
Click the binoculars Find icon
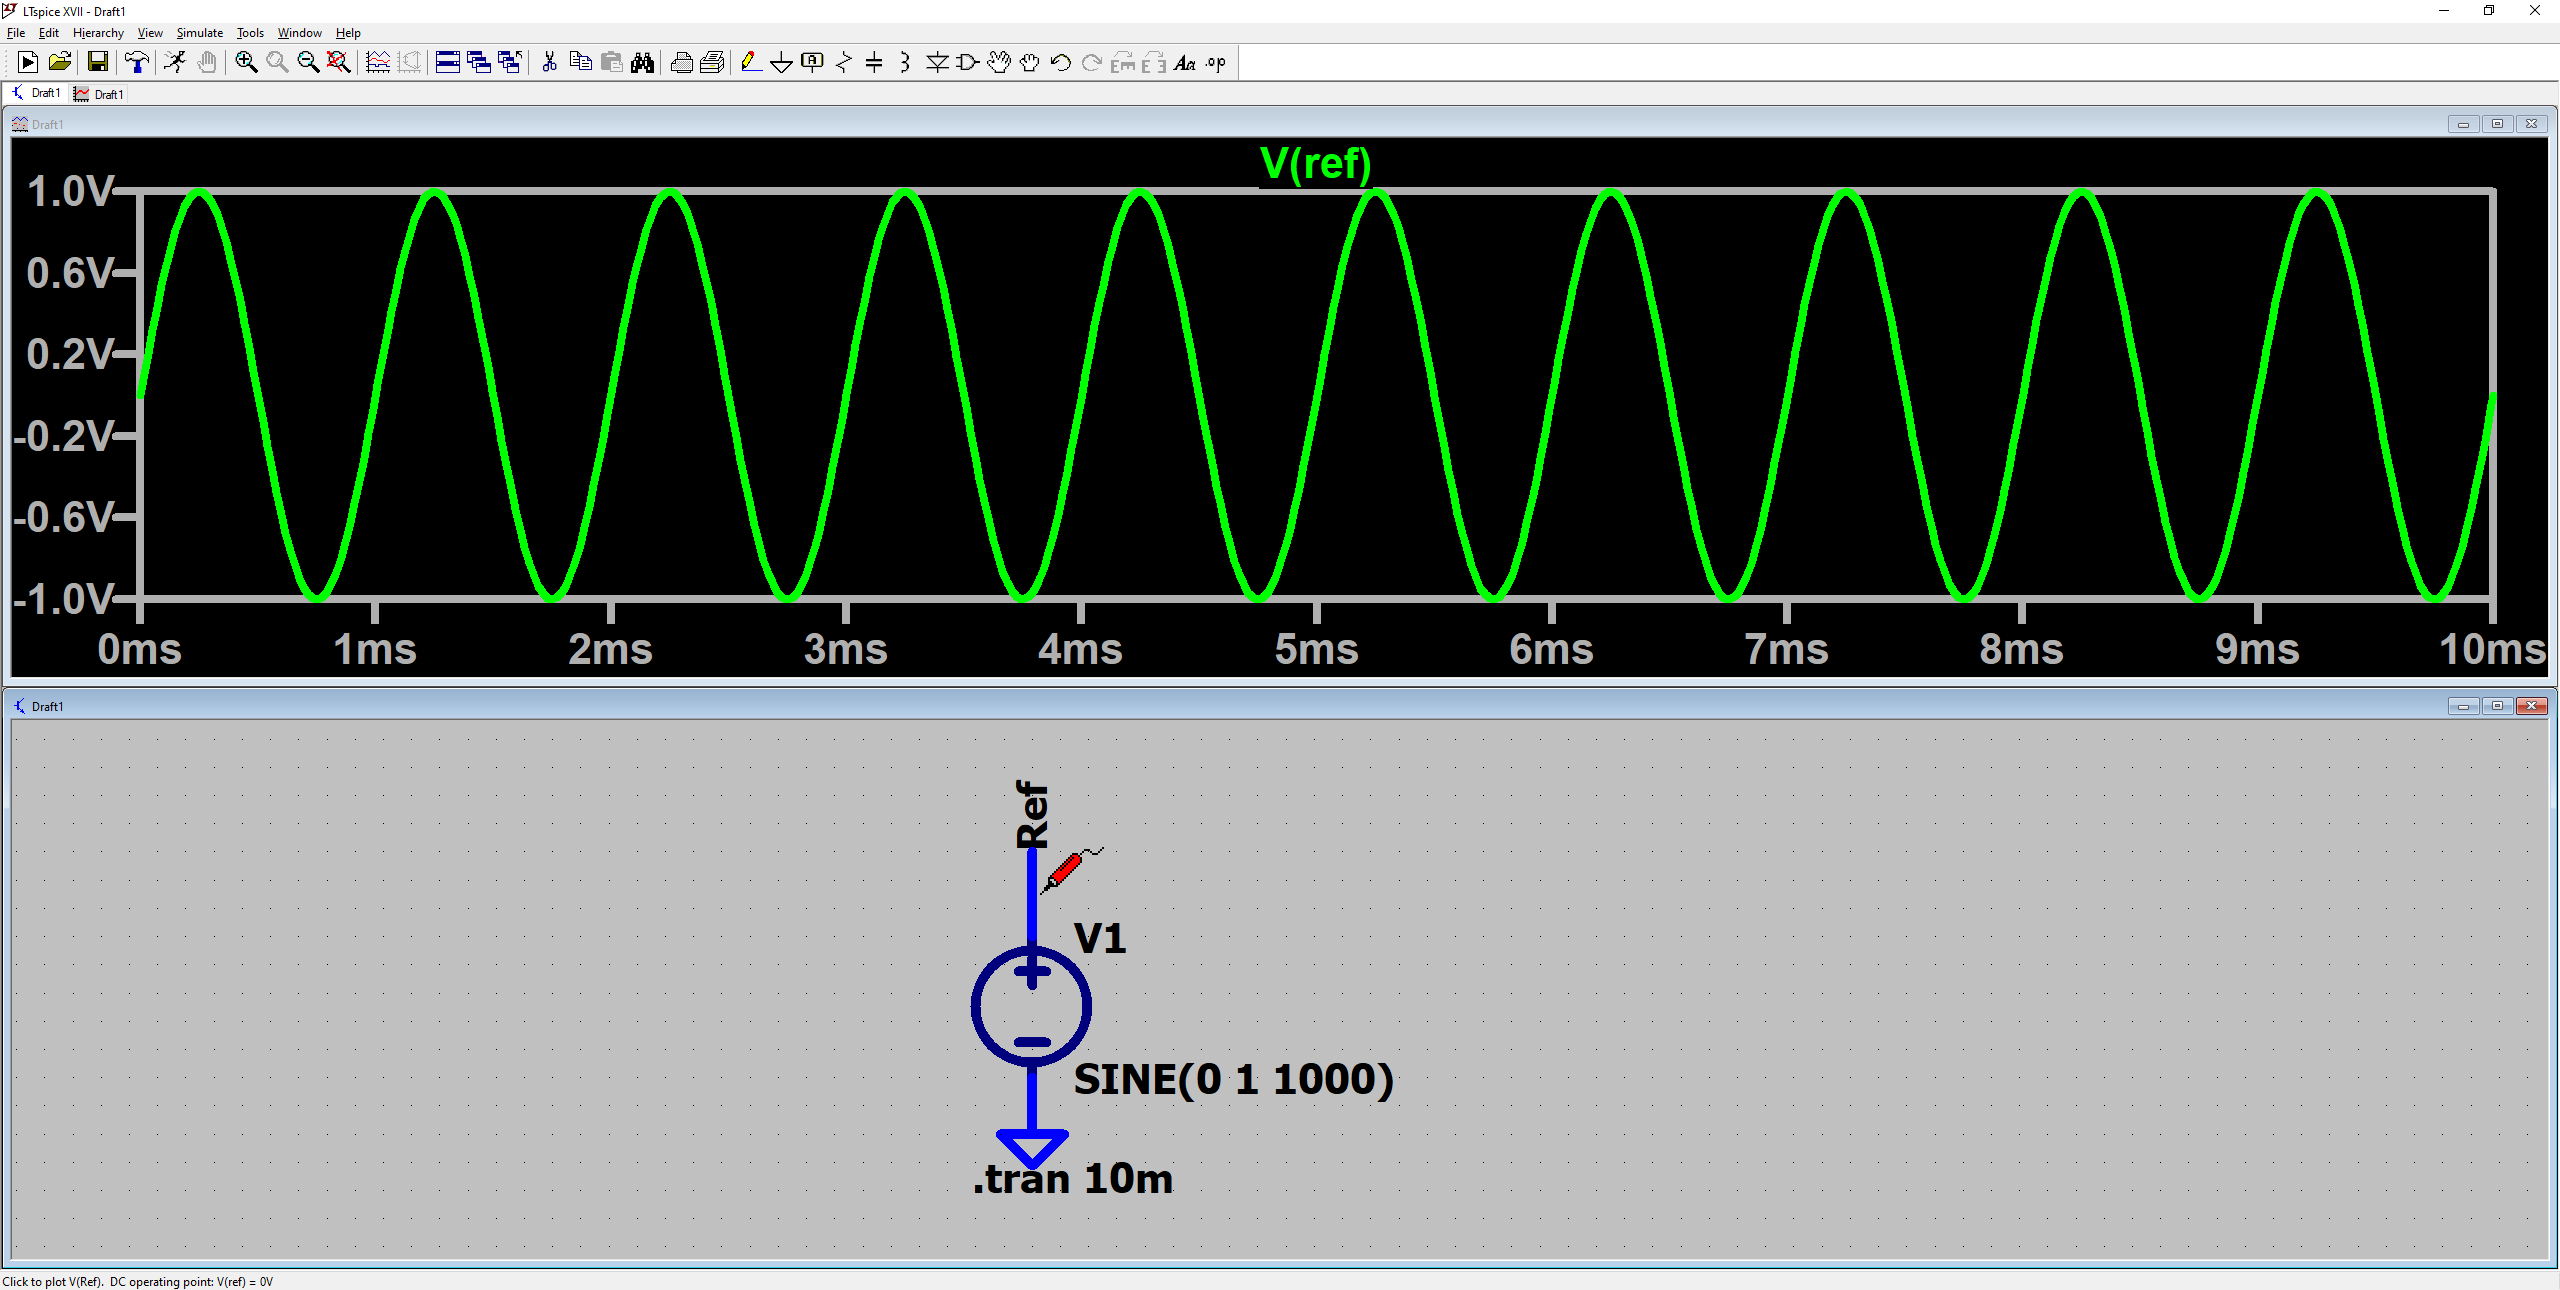[x=642, y=63]
